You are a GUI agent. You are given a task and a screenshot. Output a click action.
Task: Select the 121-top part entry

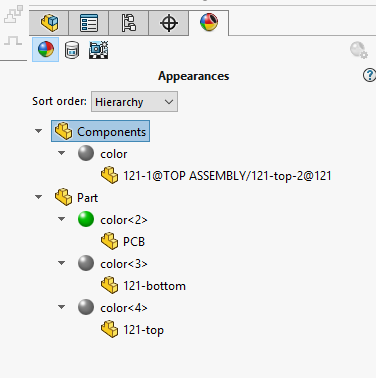pyautogui.click(x=143, y=330)
